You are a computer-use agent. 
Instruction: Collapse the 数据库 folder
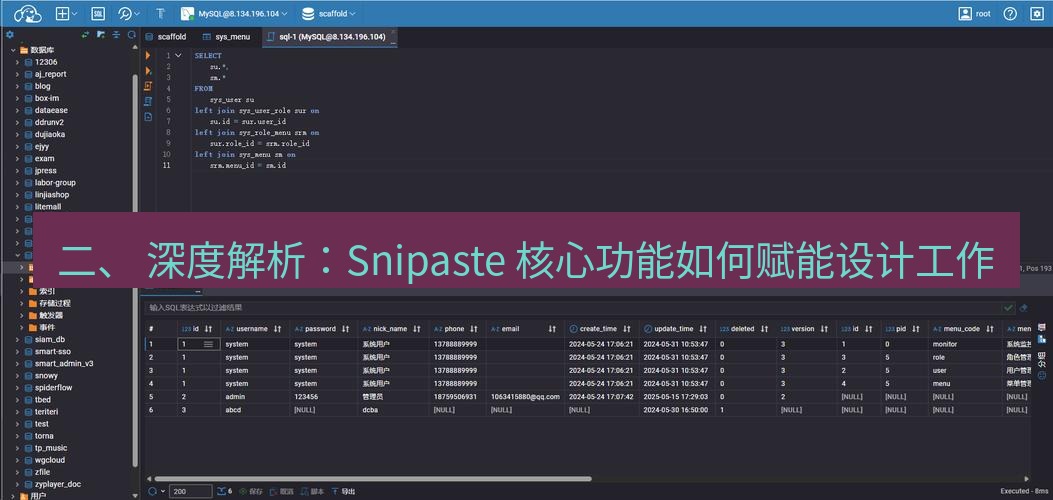(x=13, y=50)
